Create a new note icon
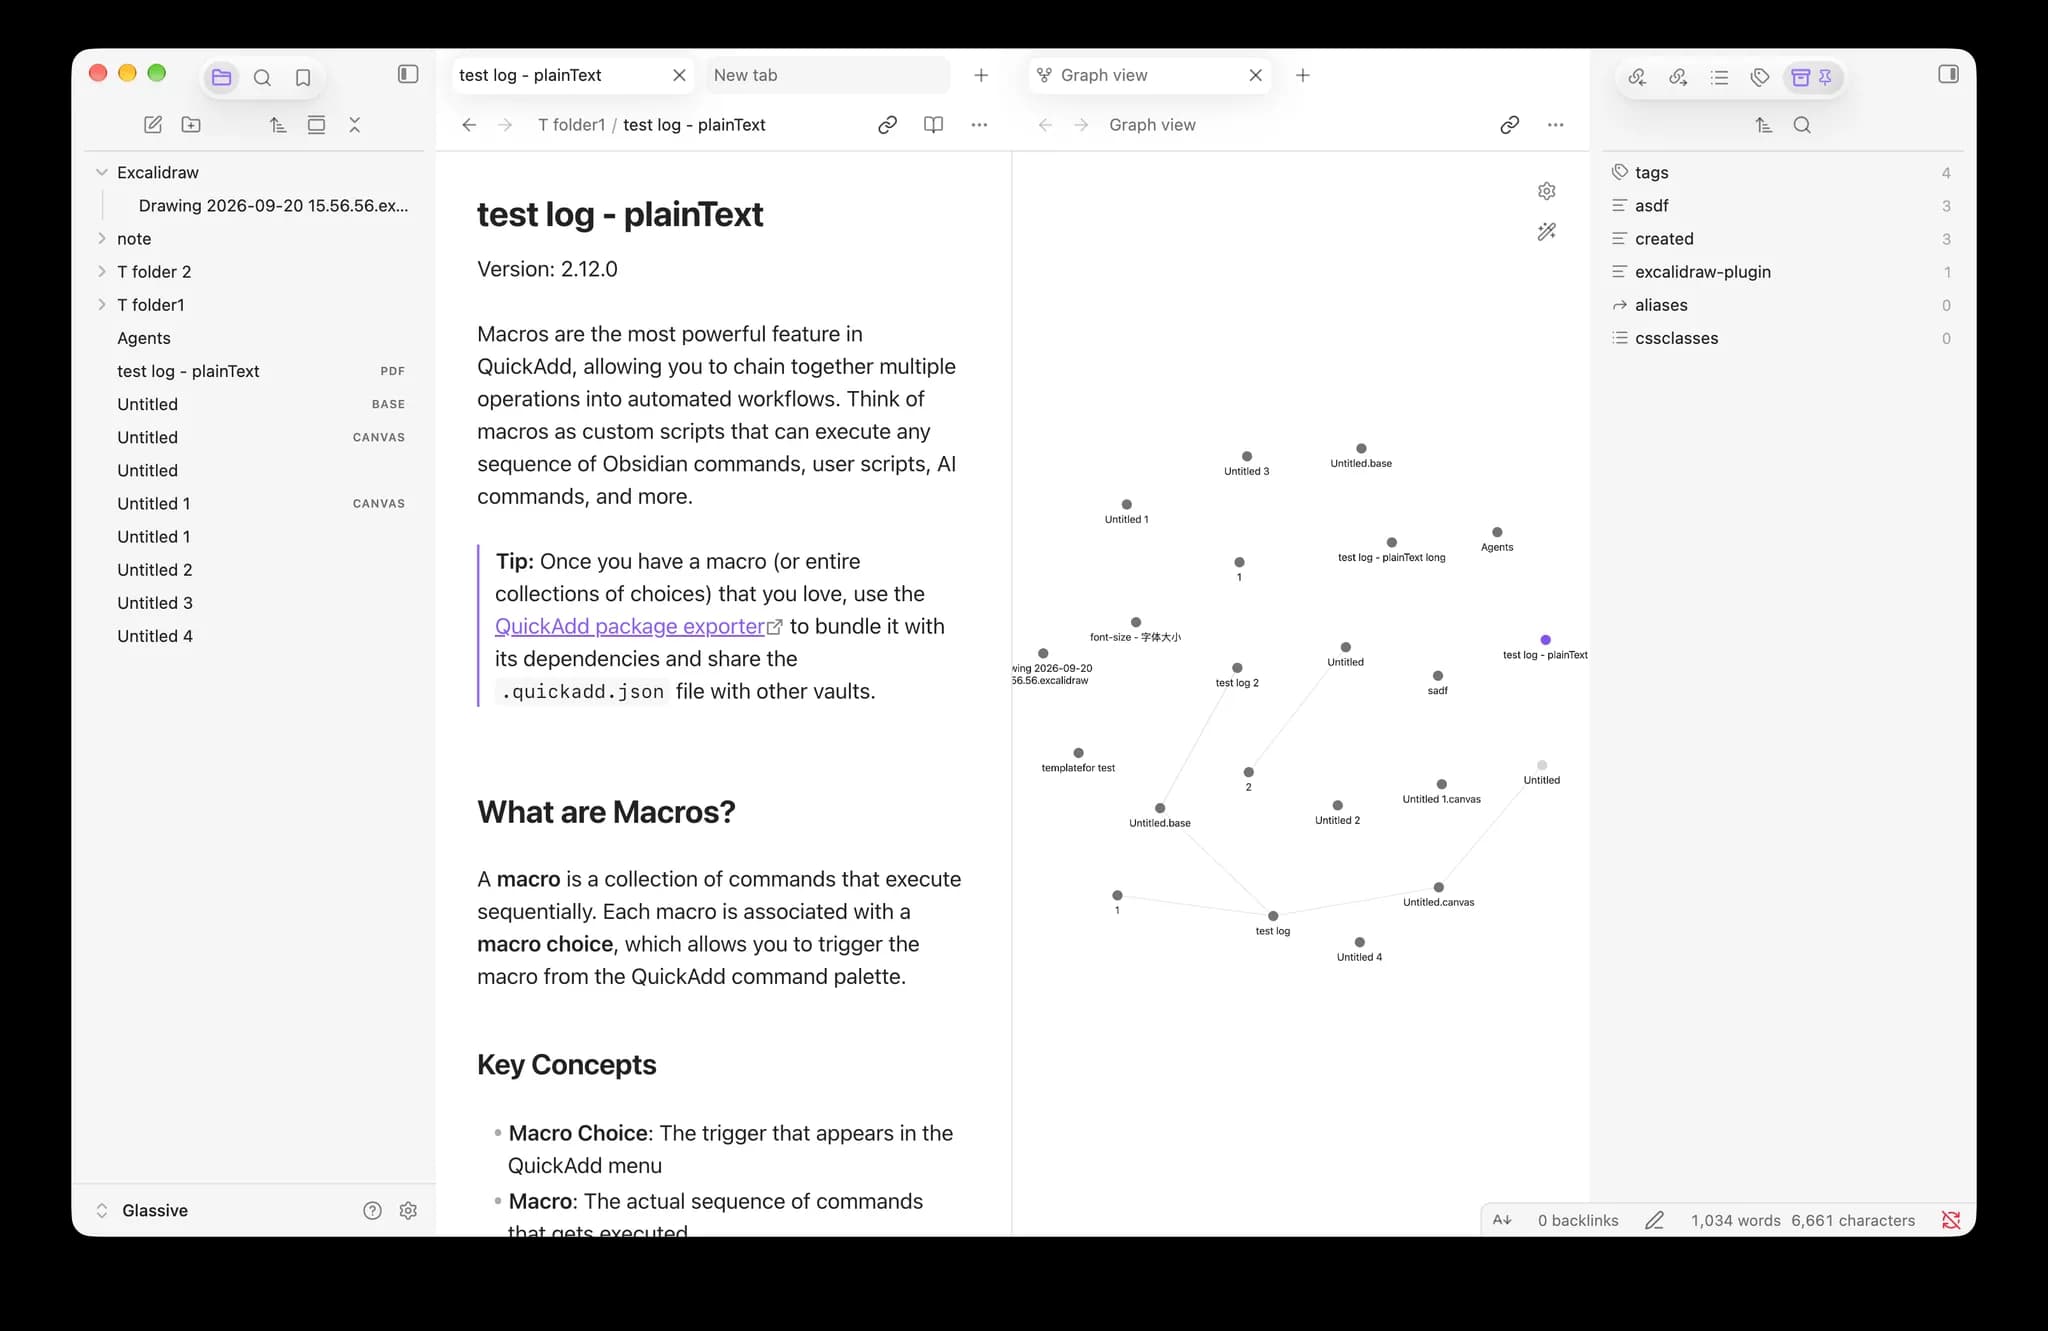Image resolution: width=2048 pixels, height=1331 pixels. [x=153, y=125]
